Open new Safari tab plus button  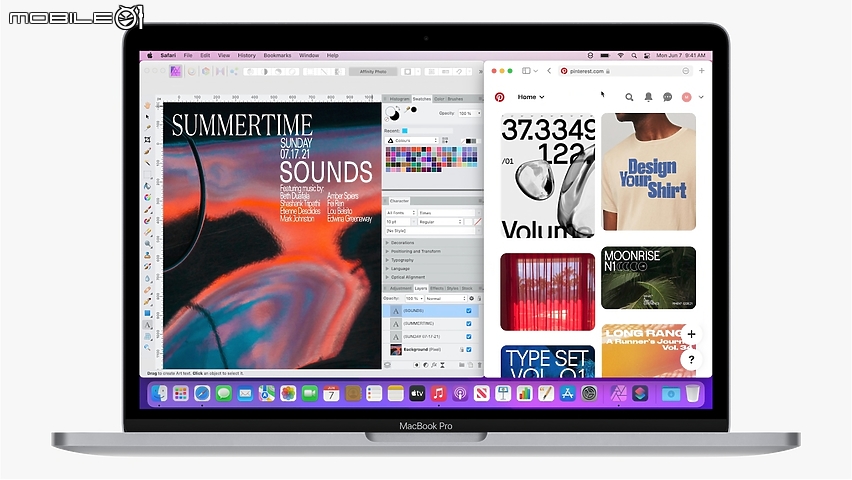pyautogui.click(x=701, y=71)
